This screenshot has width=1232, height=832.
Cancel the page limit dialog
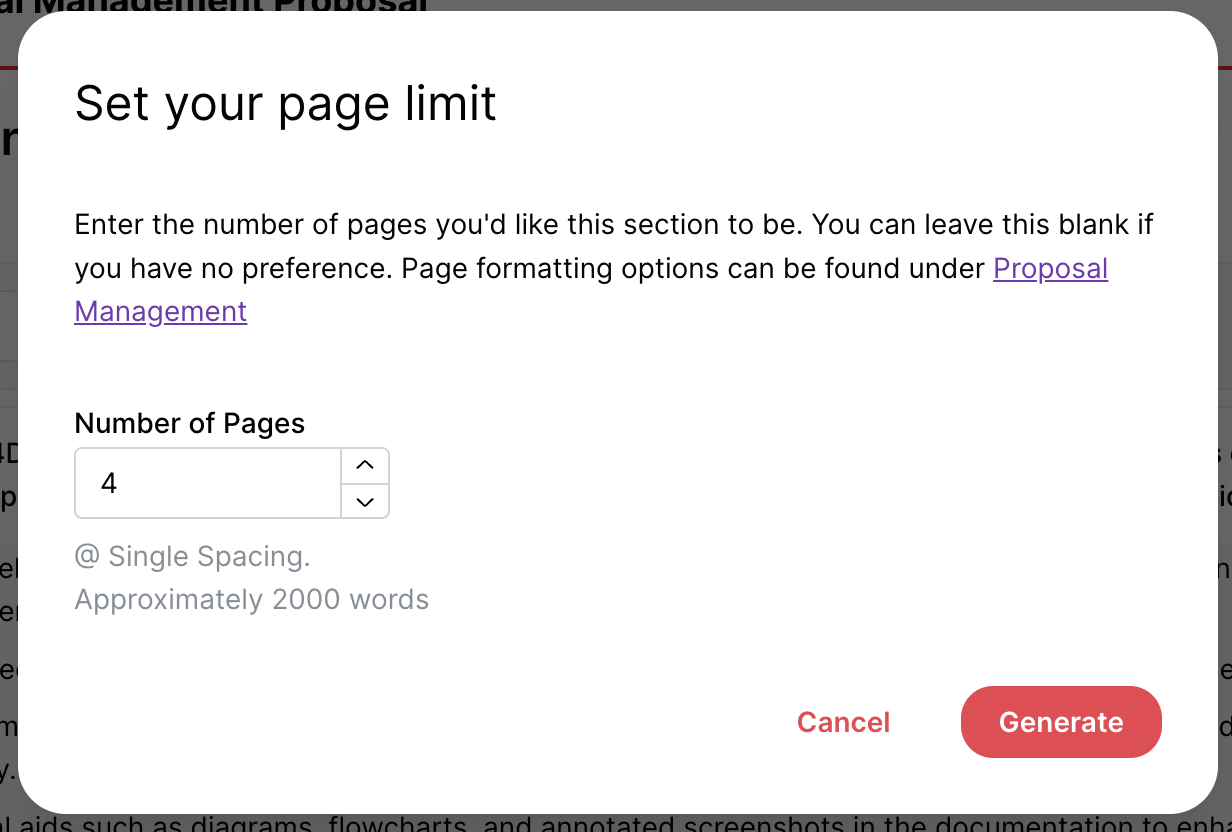click(843, 722)
